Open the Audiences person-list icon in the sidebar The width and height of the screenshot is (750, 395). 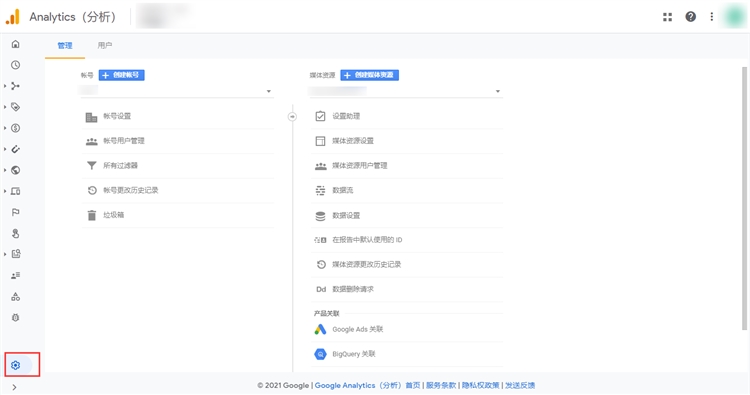pyautogui.click(x=16, y=275)
